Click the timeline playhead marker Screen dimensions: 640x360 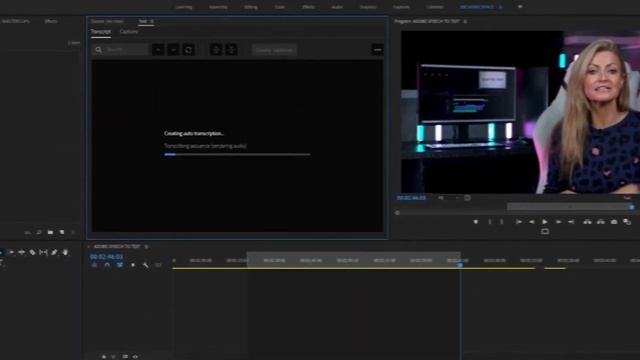pyautogui.click(x=460, y=264)
